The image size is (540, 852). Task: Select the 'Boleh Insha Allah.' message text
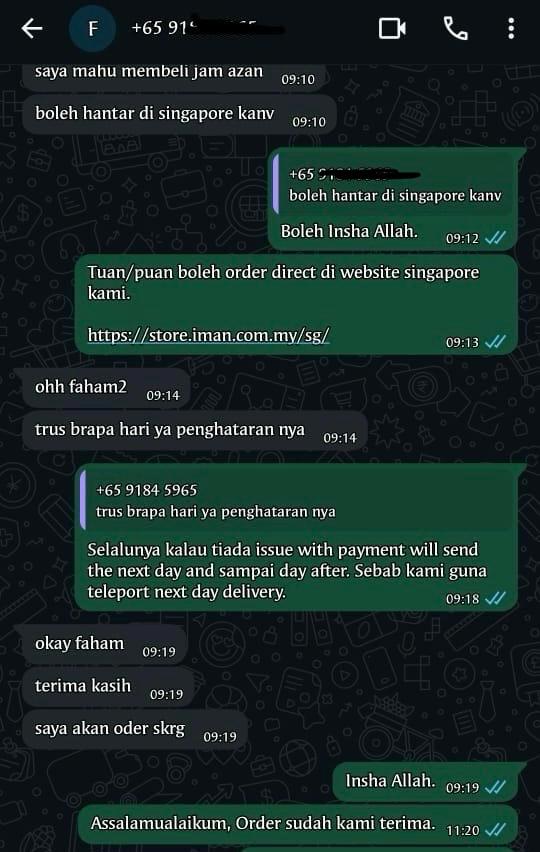click(349, 231)
